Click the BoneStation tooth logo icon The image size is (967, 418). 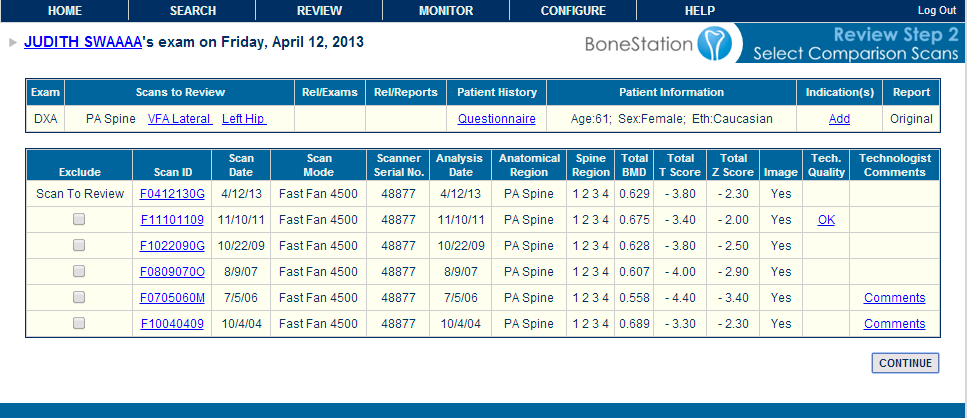717,42
